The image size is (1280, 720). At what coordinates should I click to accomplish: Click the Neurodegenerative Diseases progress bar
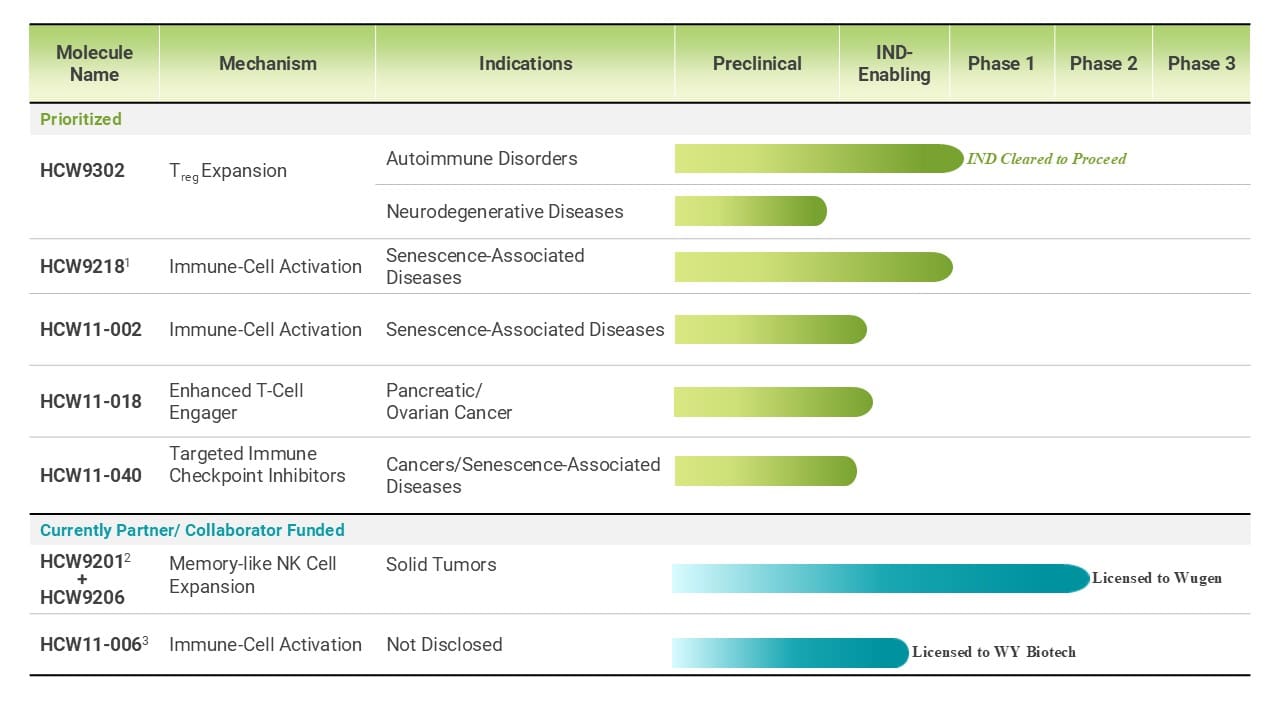click(751, 211)
